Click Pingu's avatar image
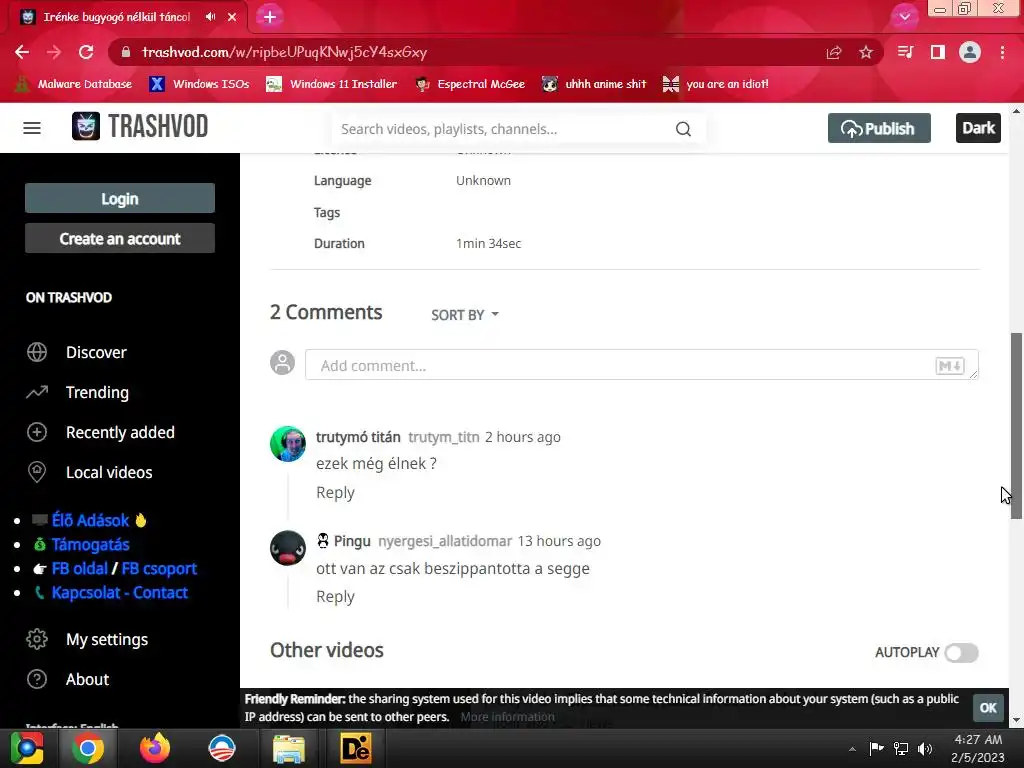 287,548
